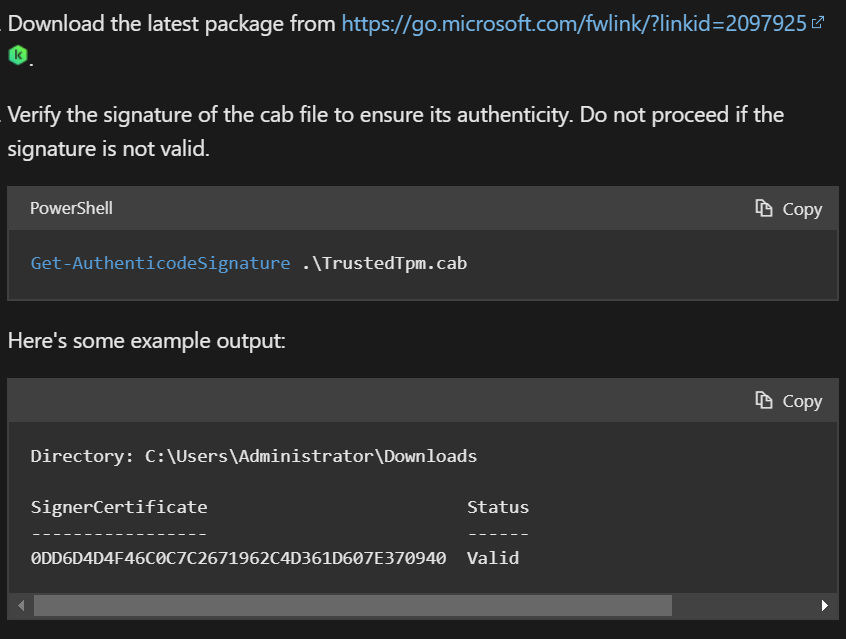
Task: Click the Directory path line in the output
Action: tap(254, 456)
